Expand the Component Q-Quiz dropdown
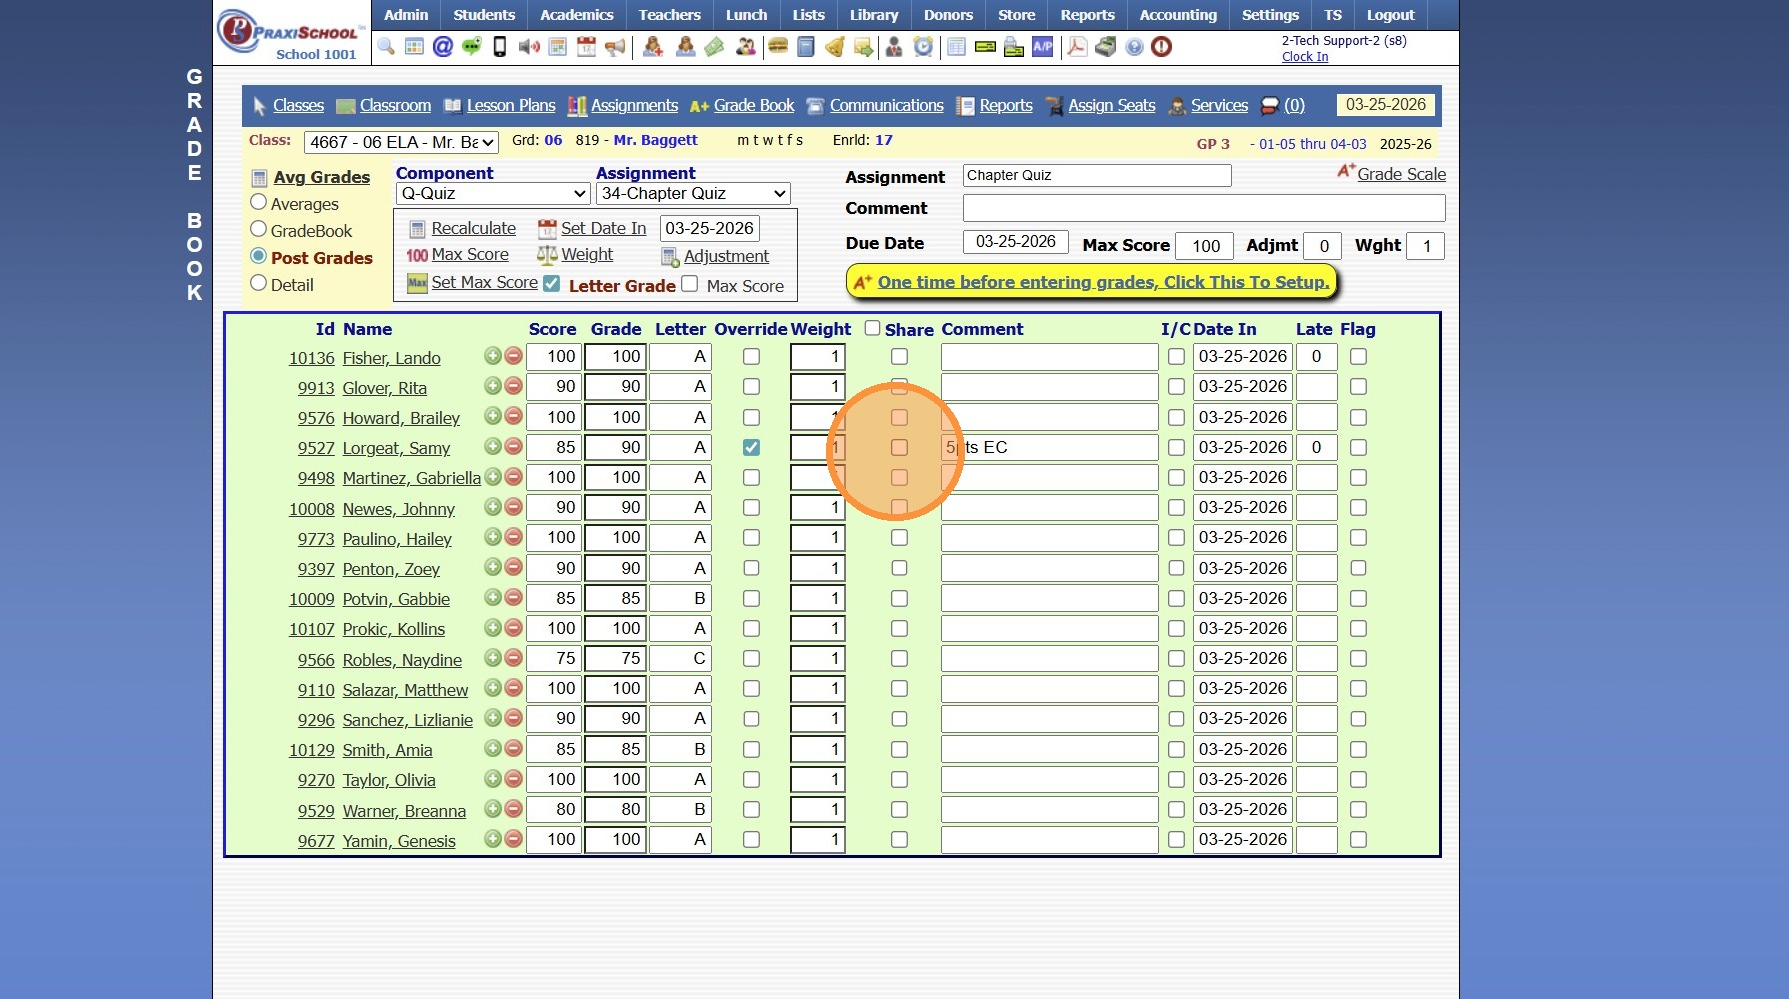1789x999 pixels. pos(492,194)
